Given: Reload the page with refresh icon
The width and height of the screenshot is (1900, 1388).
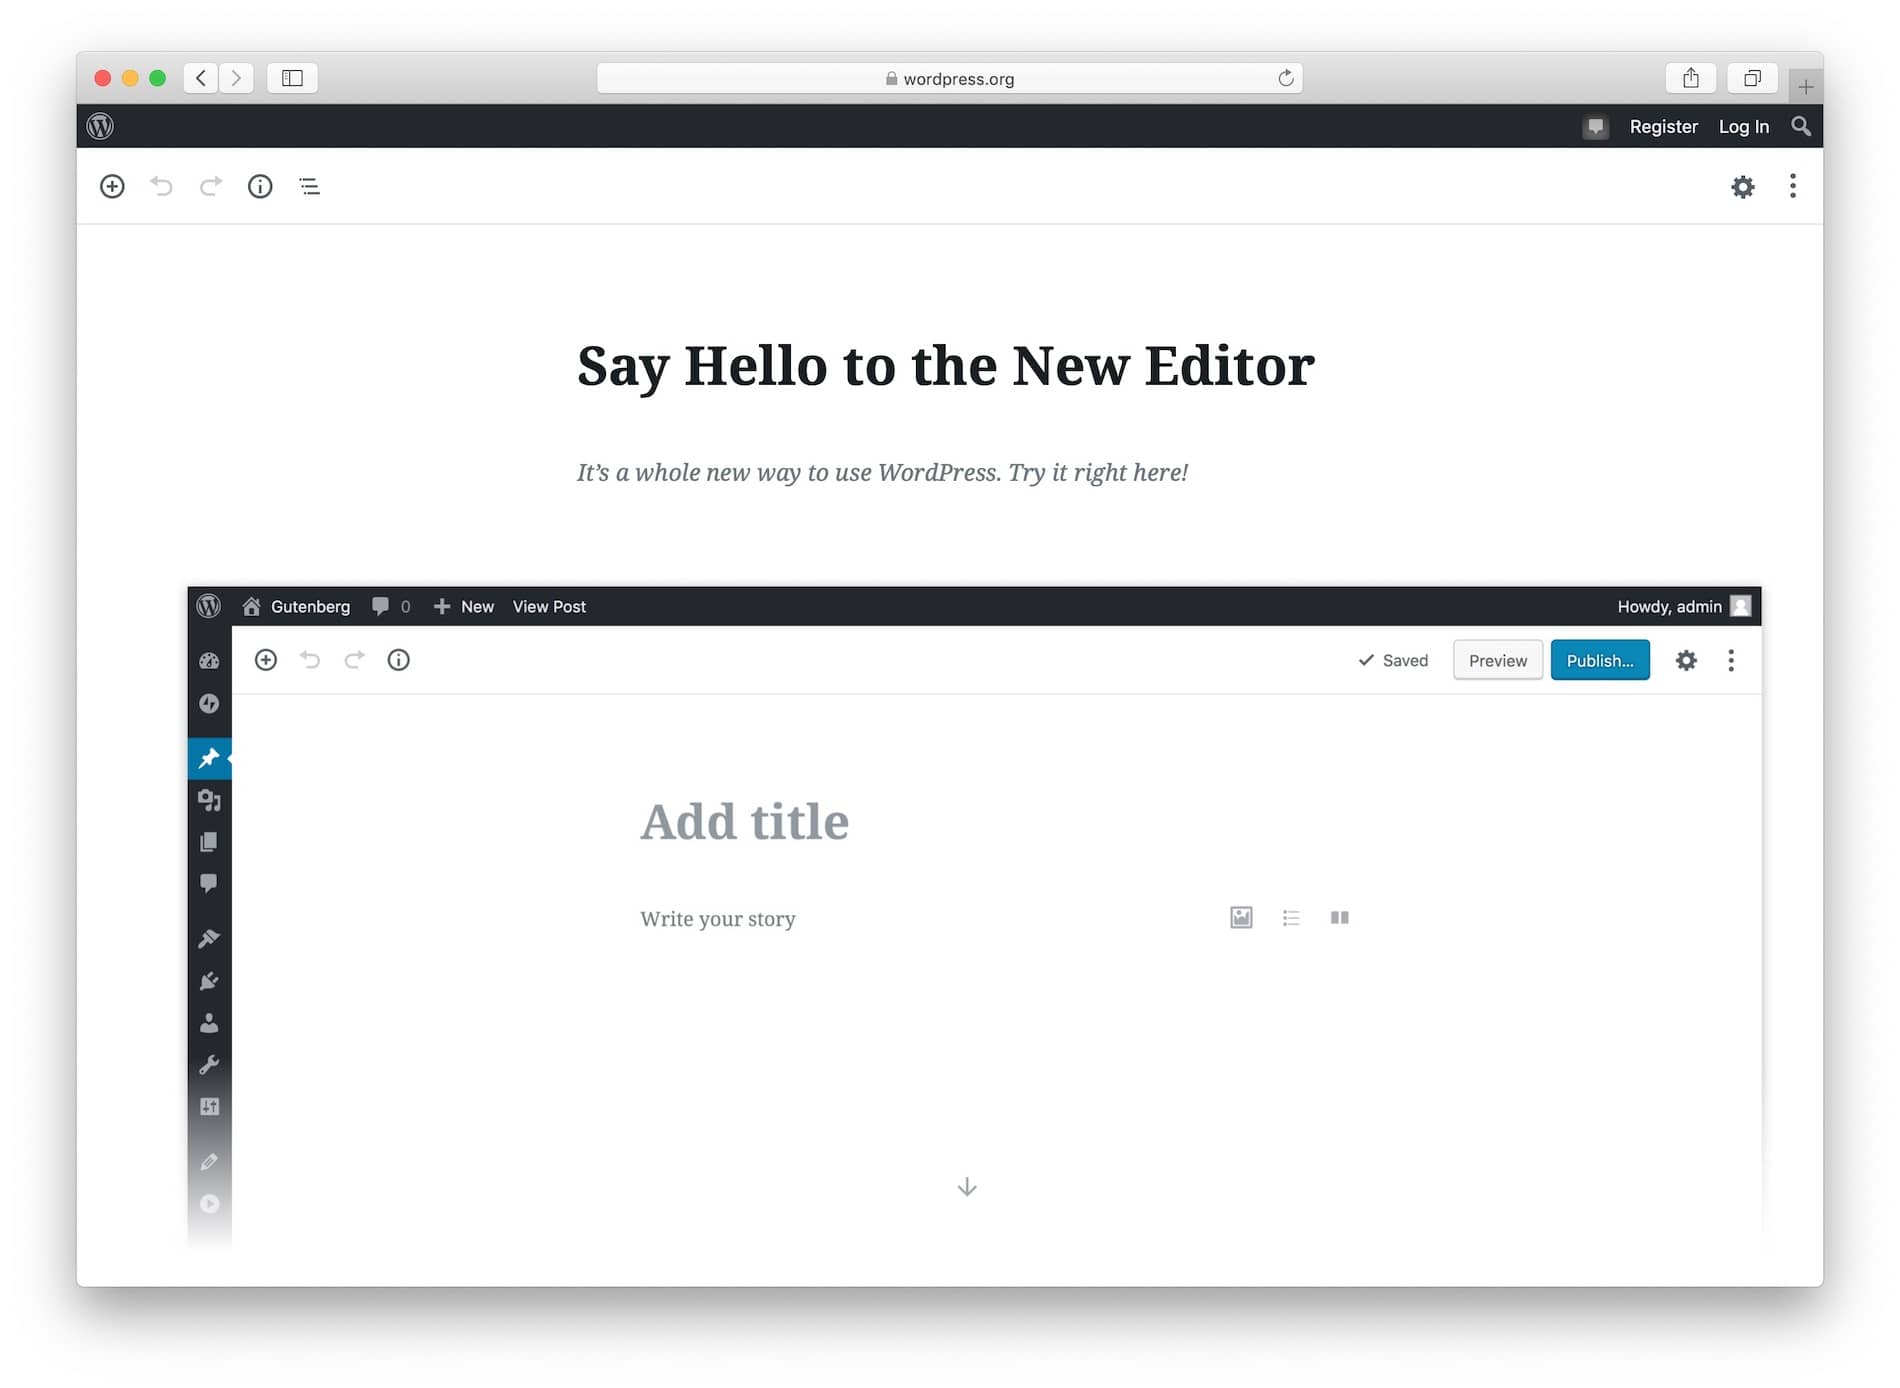Looking at the screenshot, I should click(1286, 78).
